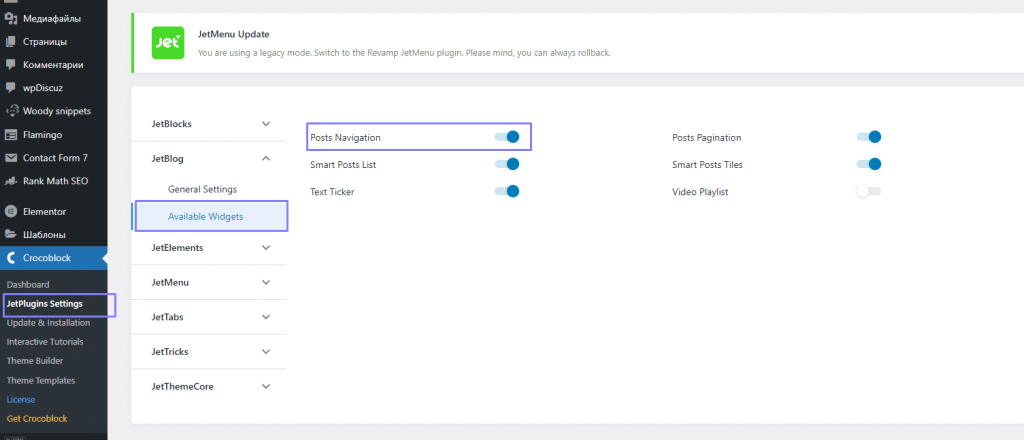Expand the JetElements section chevron
This screenshot has height=440, width=1024.
tap(266, 247)
